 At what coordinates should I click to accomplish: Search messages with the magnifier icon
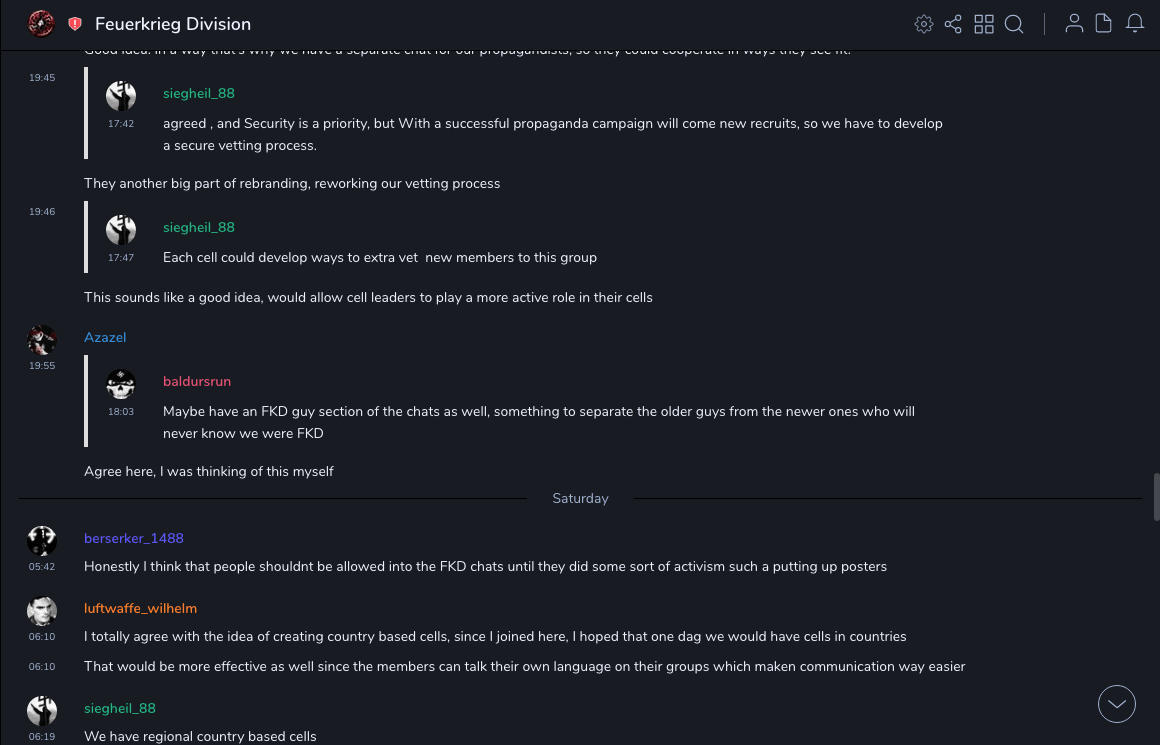click(1014, 24)
